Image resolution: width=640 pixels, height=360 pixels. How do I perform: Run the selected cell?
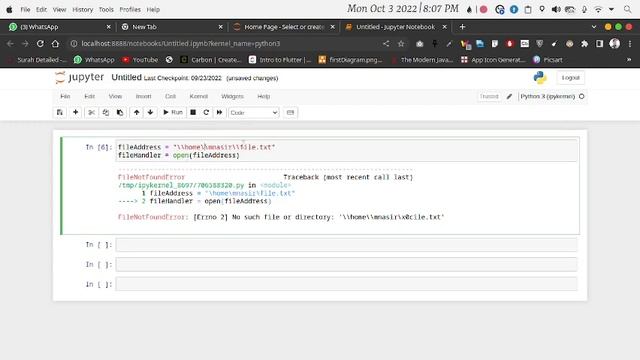[x=173, y=112]
